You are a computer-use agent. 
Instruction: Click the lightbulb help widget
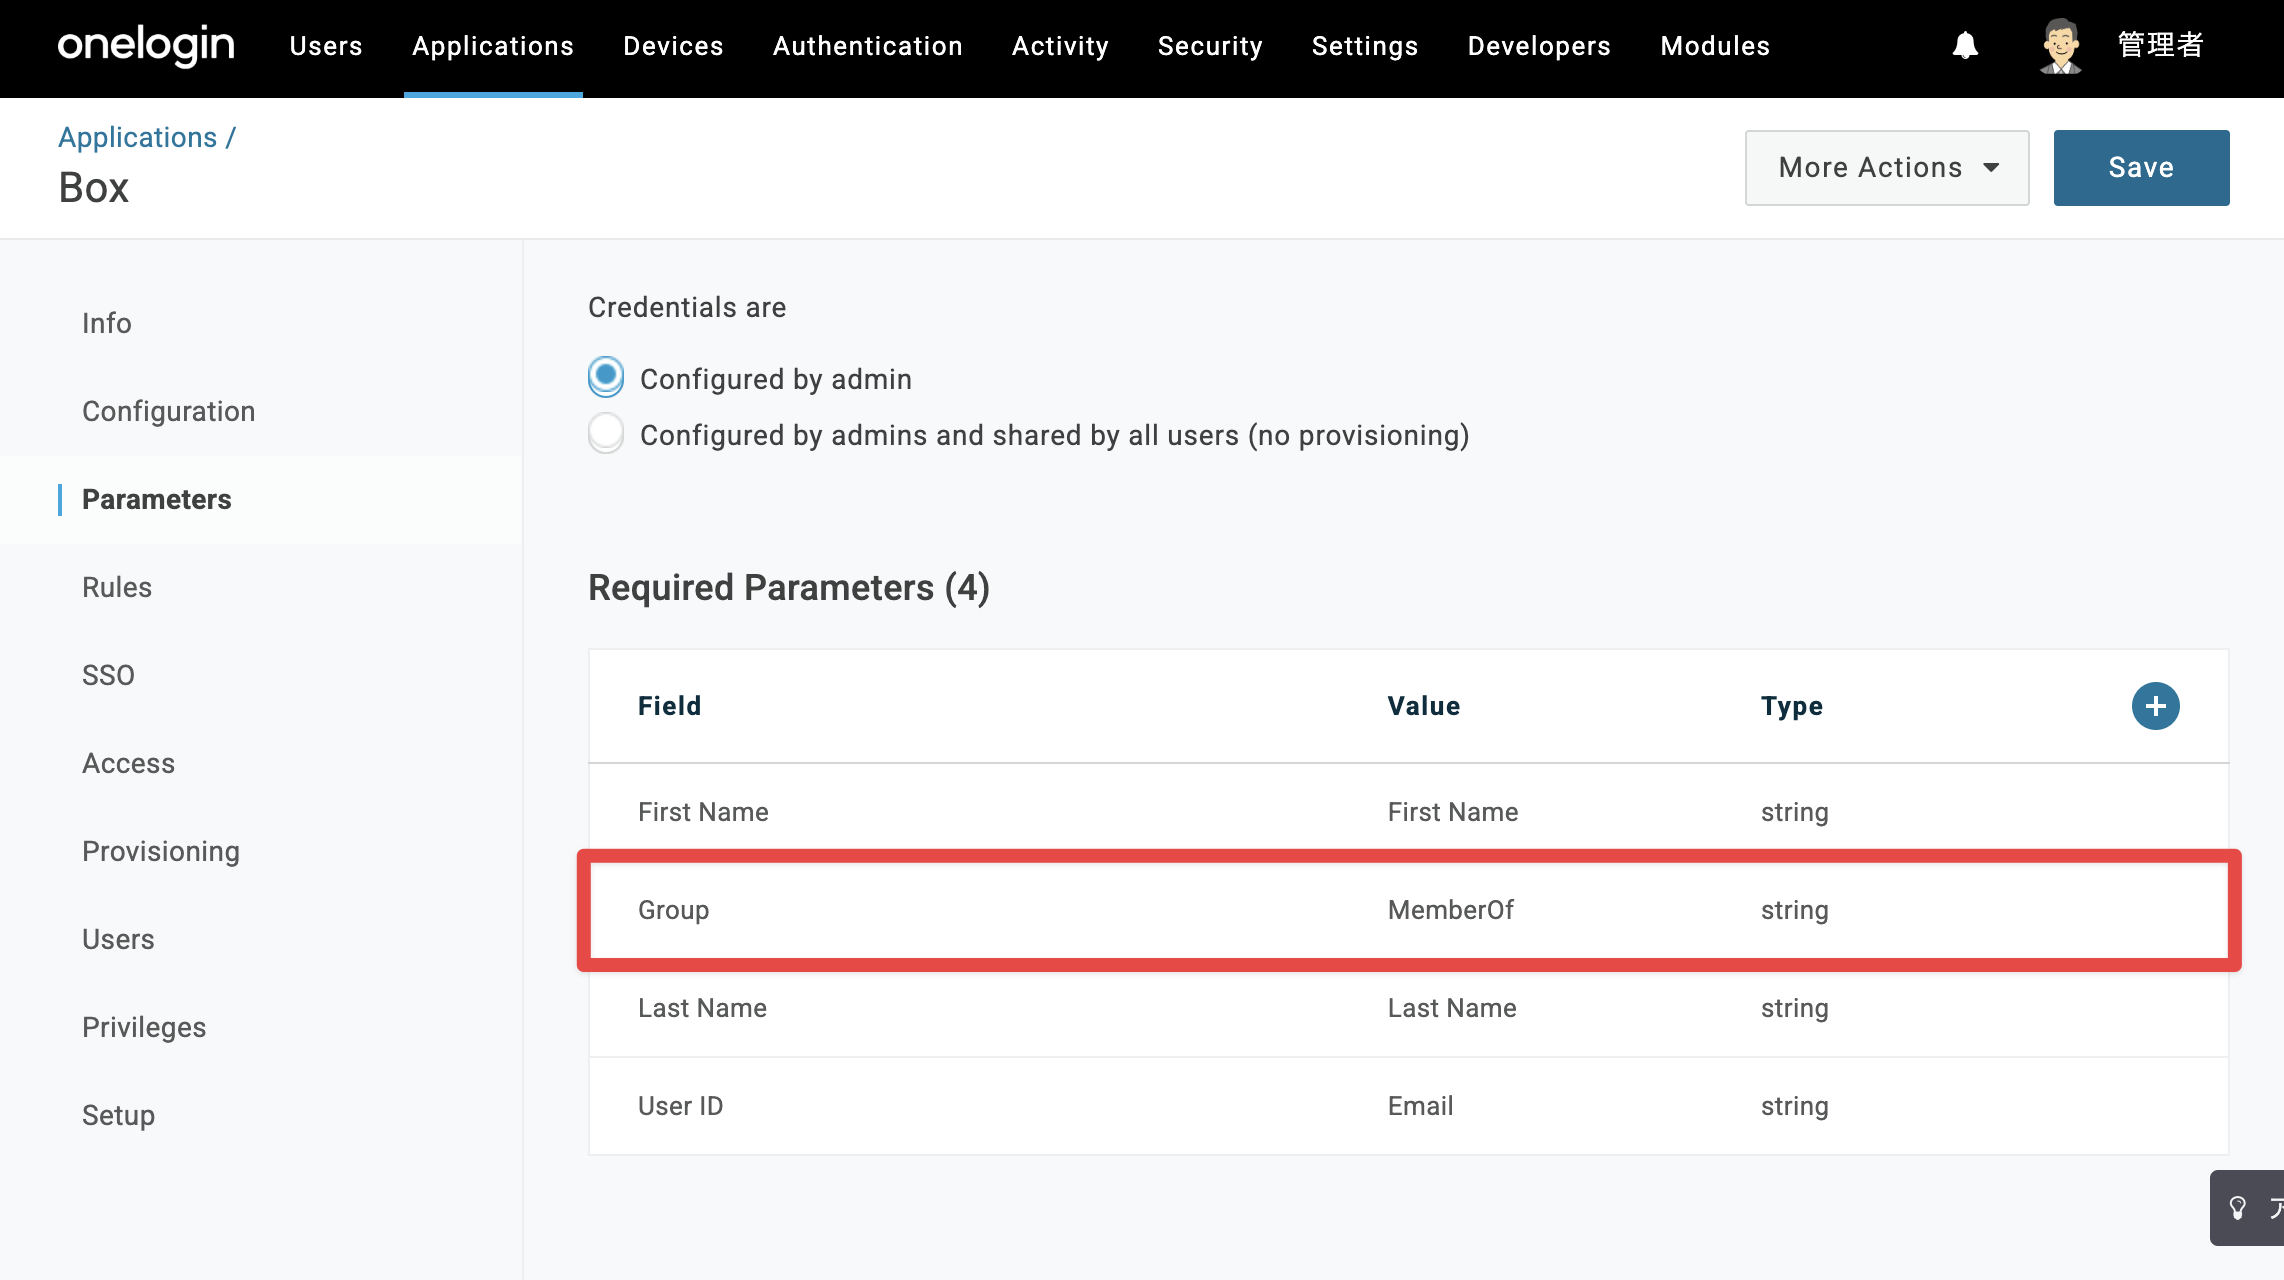[2246, 1208]
